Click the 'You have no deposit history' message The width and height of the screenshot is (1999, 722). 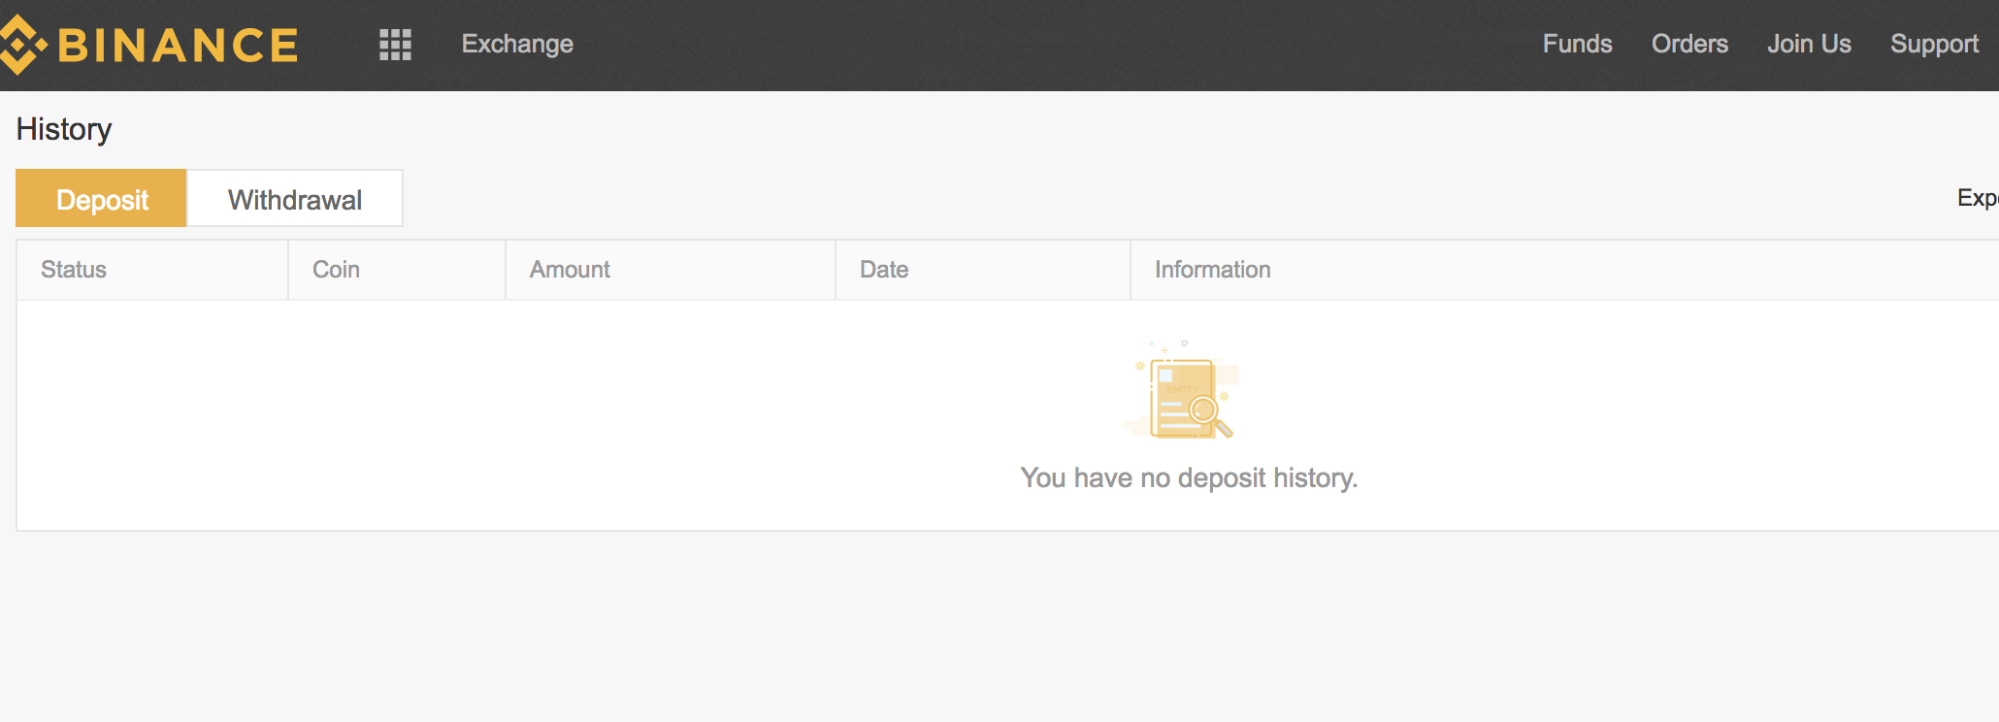tap(1189, 478)
